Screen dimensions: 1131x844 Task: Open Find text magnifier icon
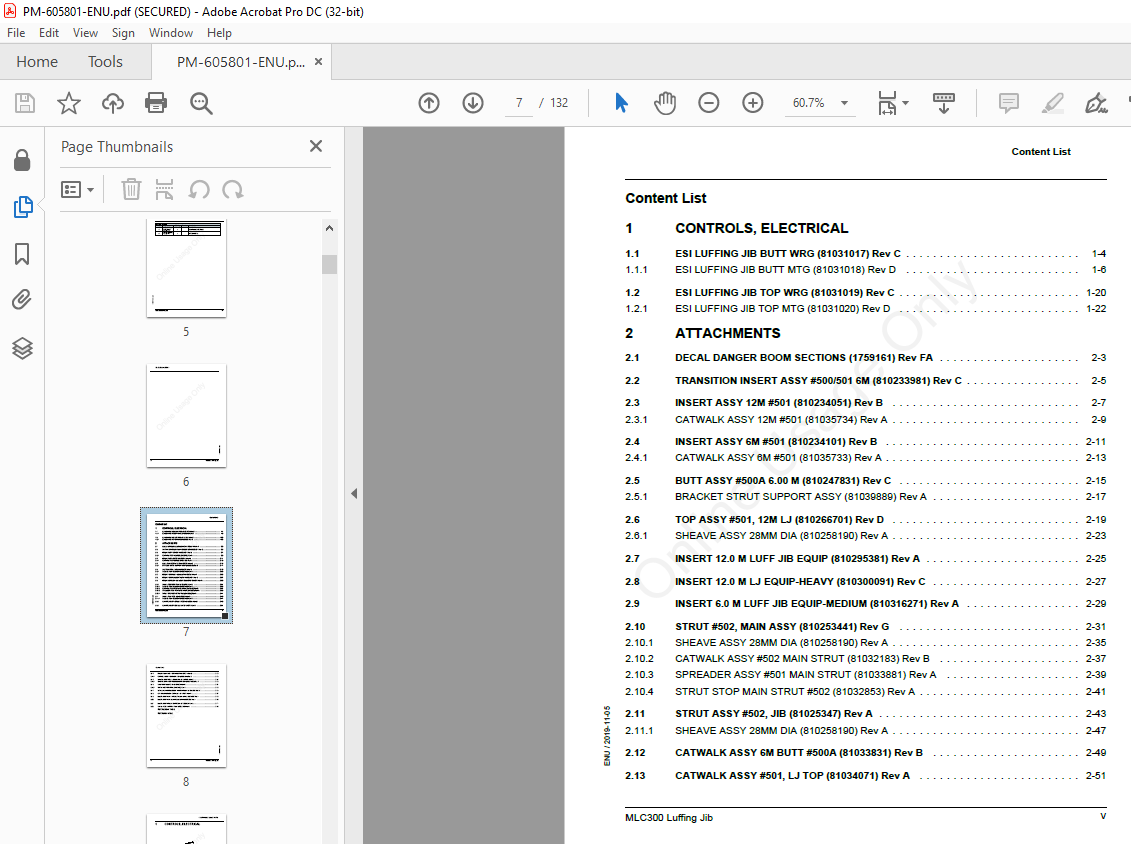tap(201, 103)
